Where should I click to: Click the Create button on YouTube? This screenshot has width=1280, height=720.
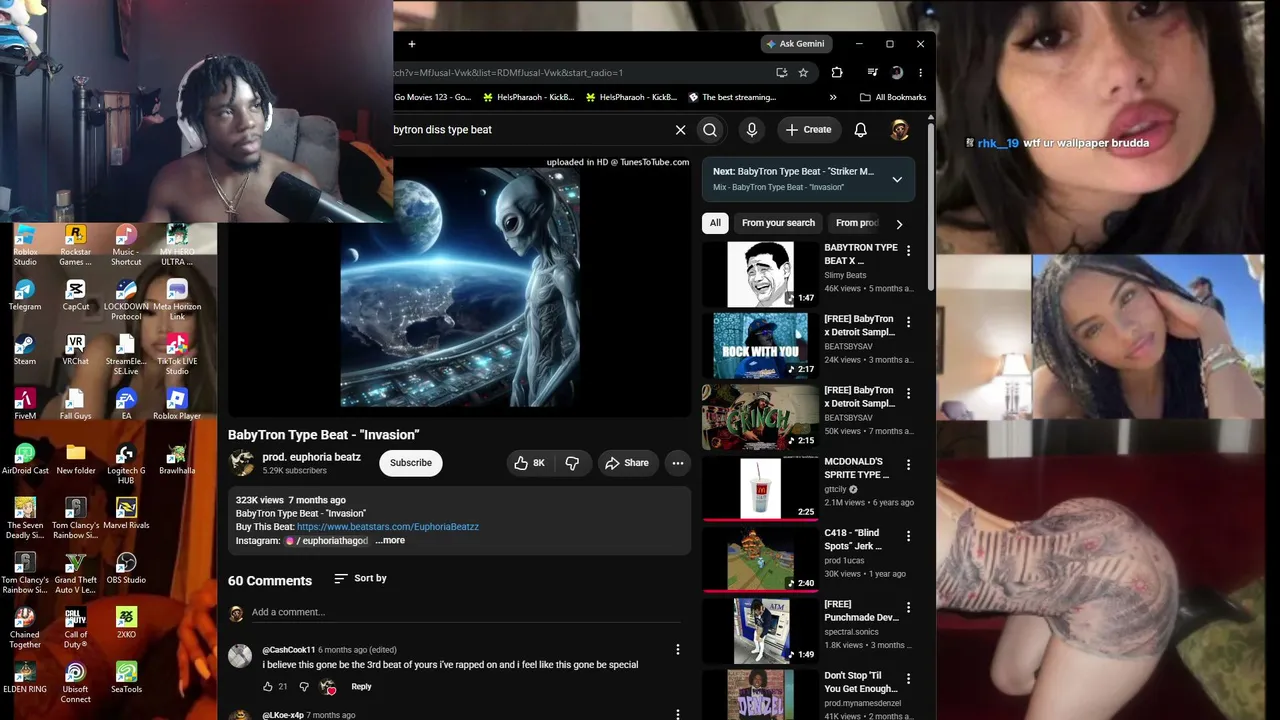pos(808,130)
